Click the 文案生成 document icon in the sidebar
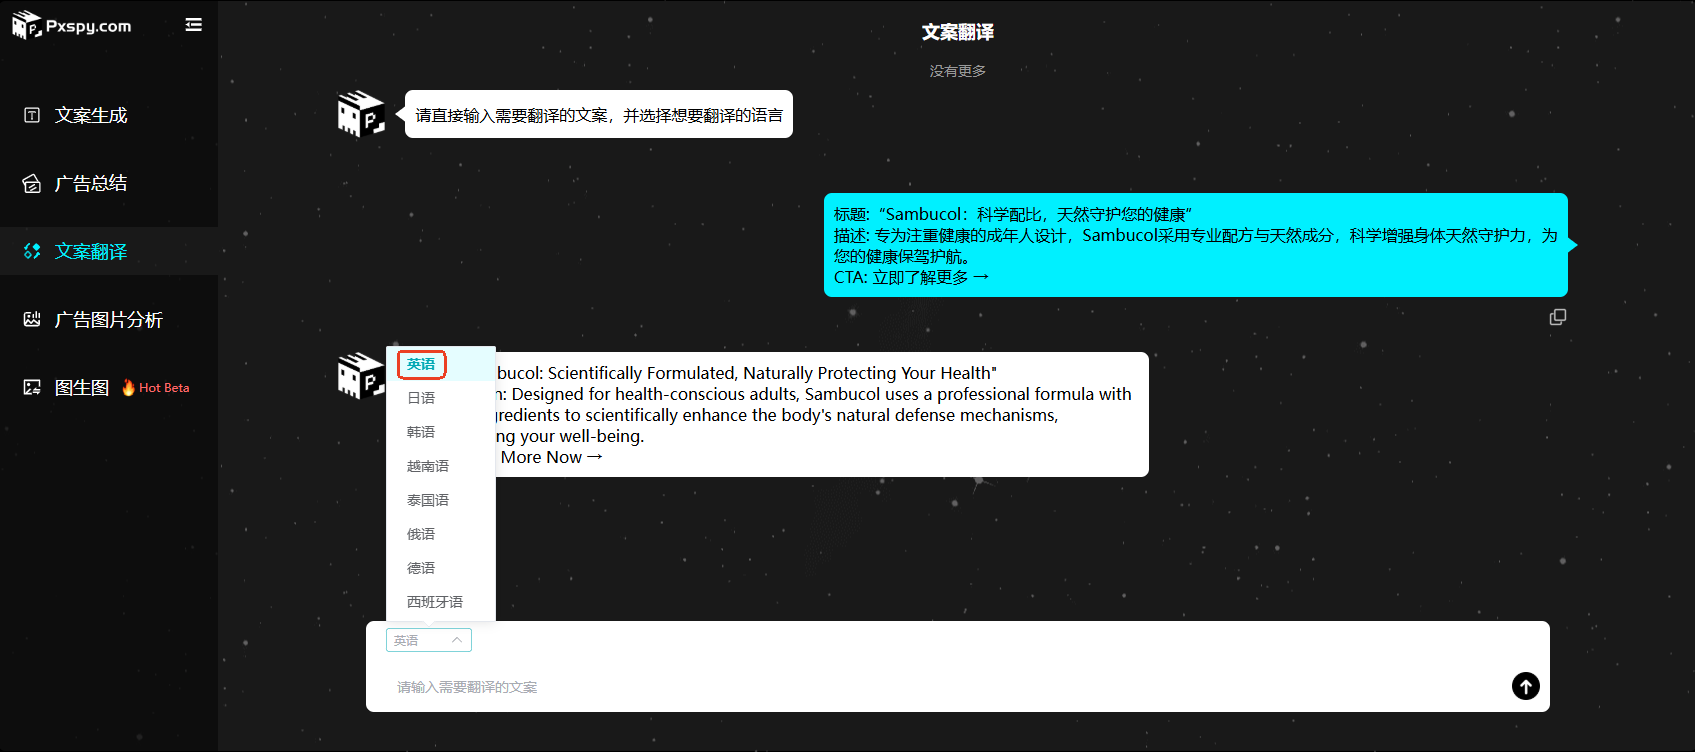1695x752 pixels. coord(32,115)
